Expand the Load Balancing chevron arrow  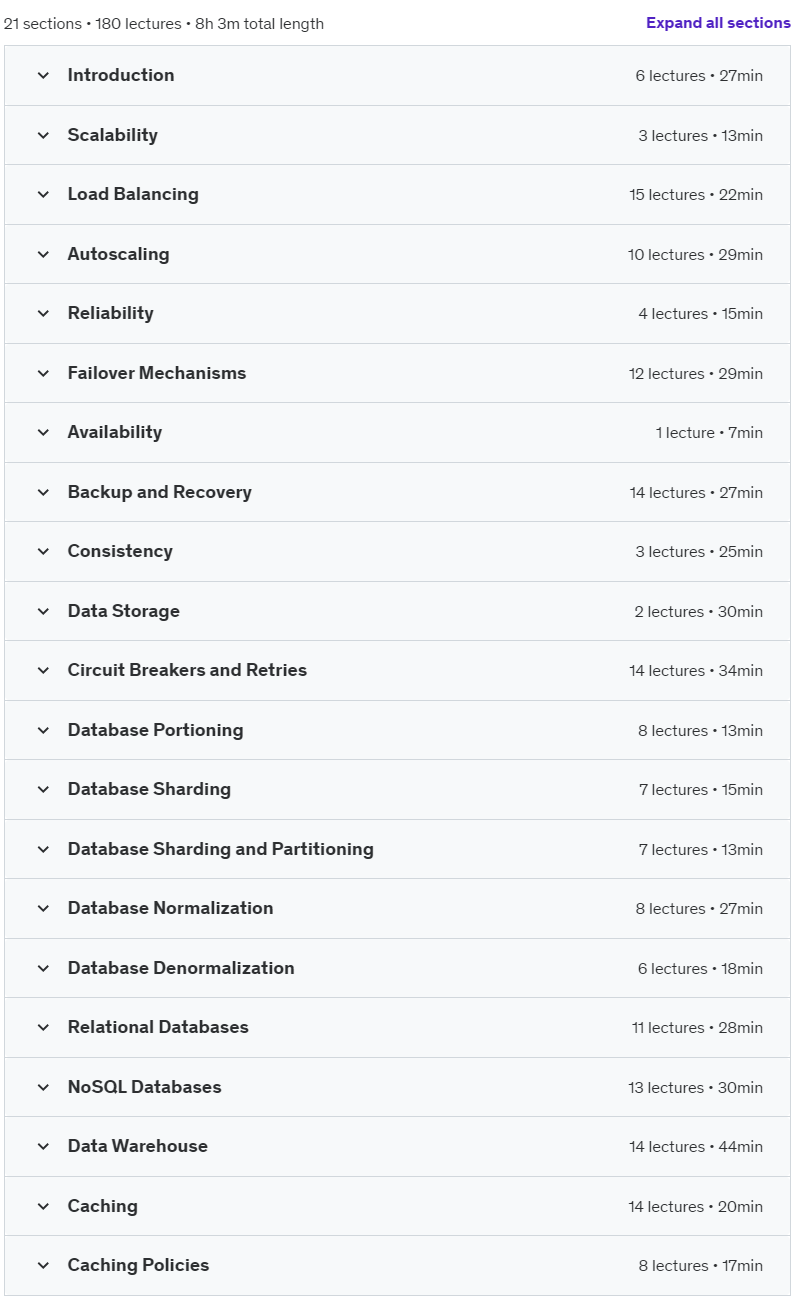click(x=43, y=194)
